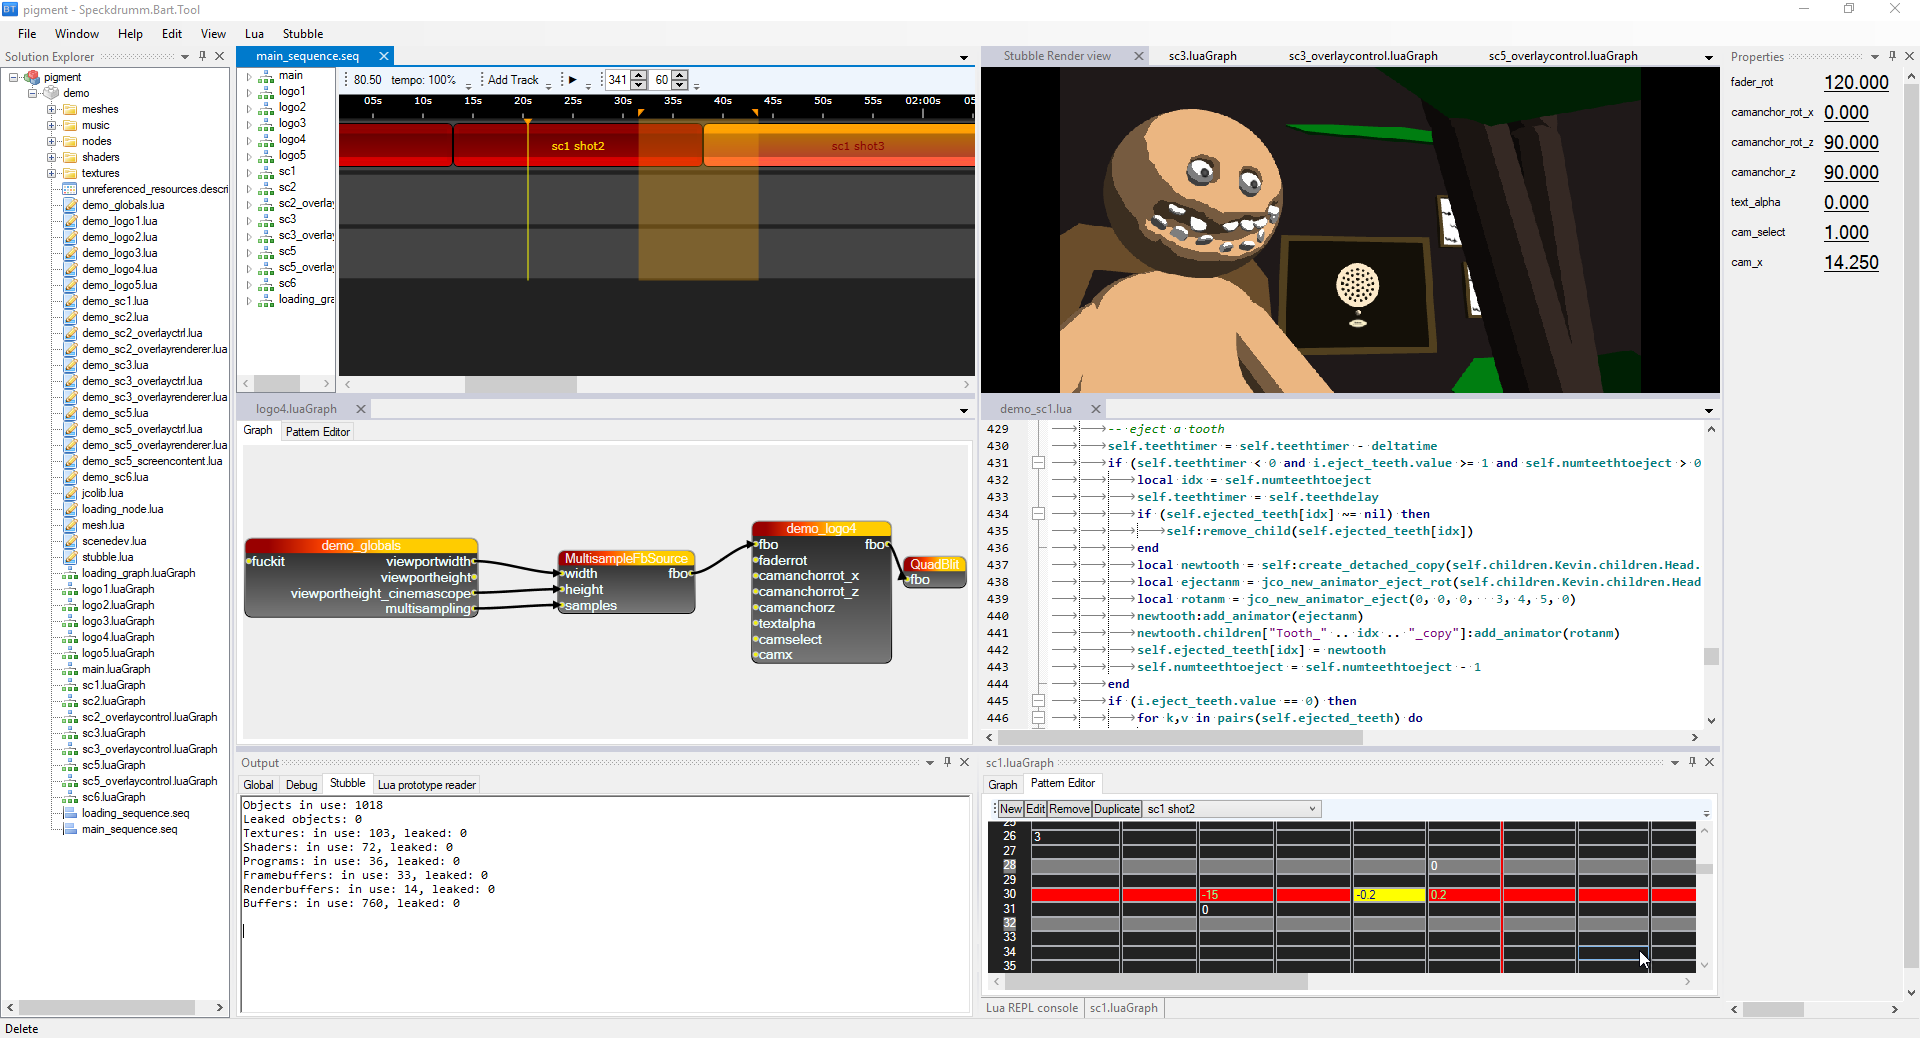Click demo_sc1.lua file icon in Solution Explorer

pos(70,301)
